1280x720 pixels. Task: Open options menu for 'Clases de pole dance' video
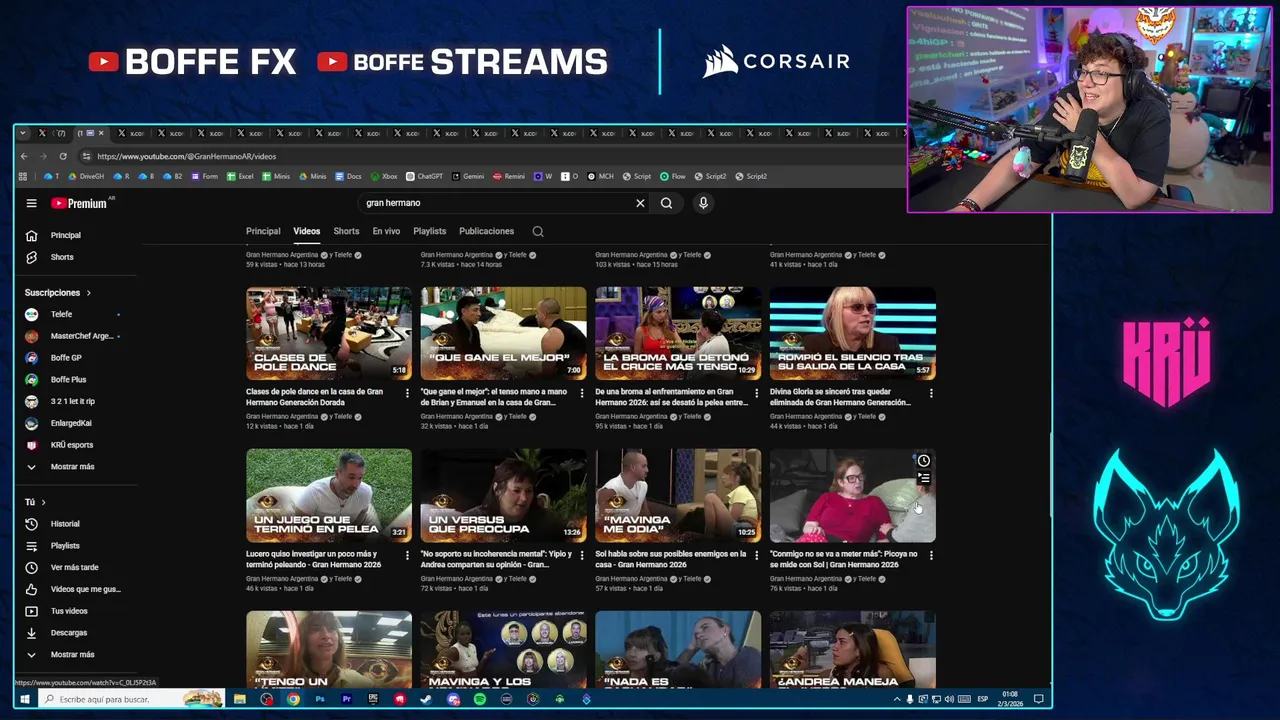click(x=407, y=393)
